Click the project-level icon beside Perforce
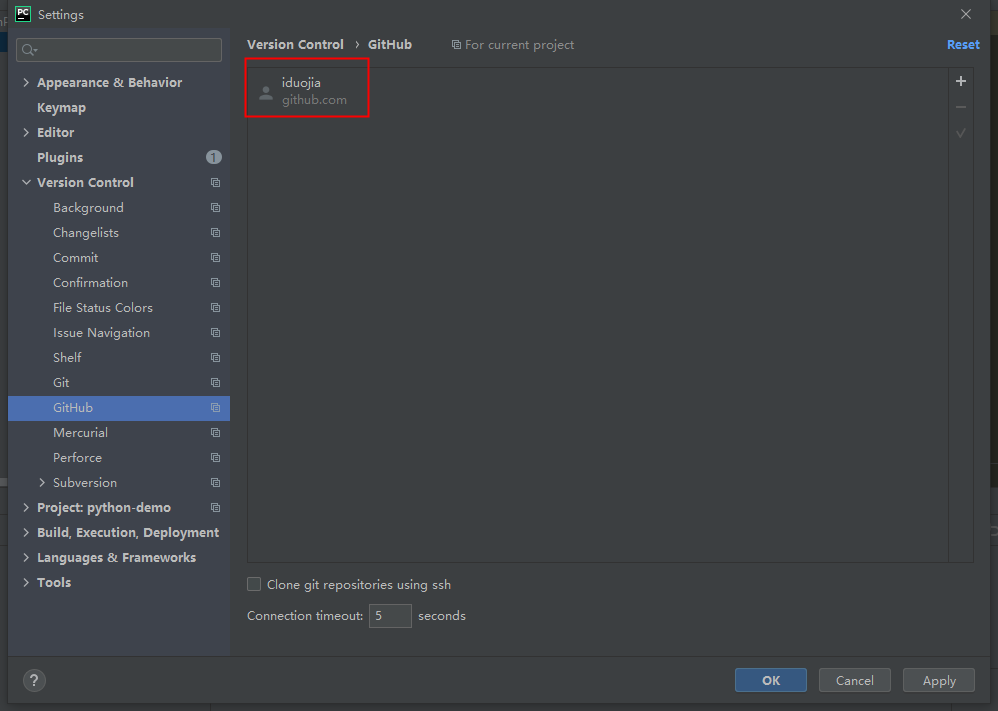The image size is (998, 711). [x=216, y=458]
